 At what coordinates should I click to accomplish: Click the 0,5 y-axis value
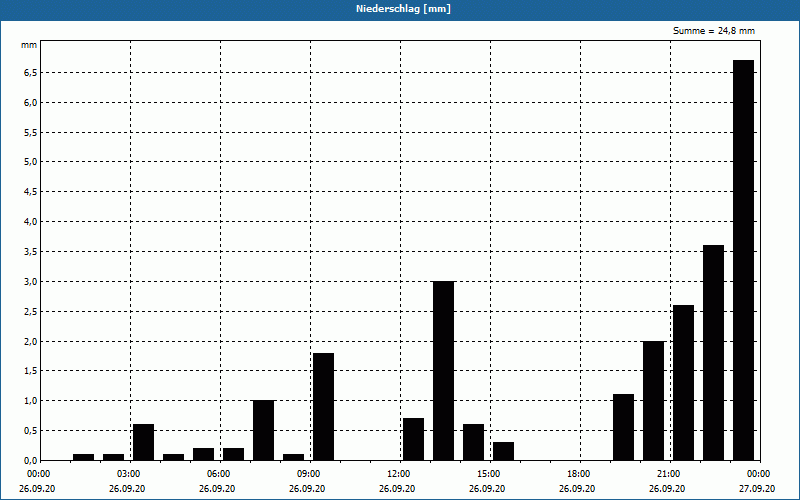[31, 431]
